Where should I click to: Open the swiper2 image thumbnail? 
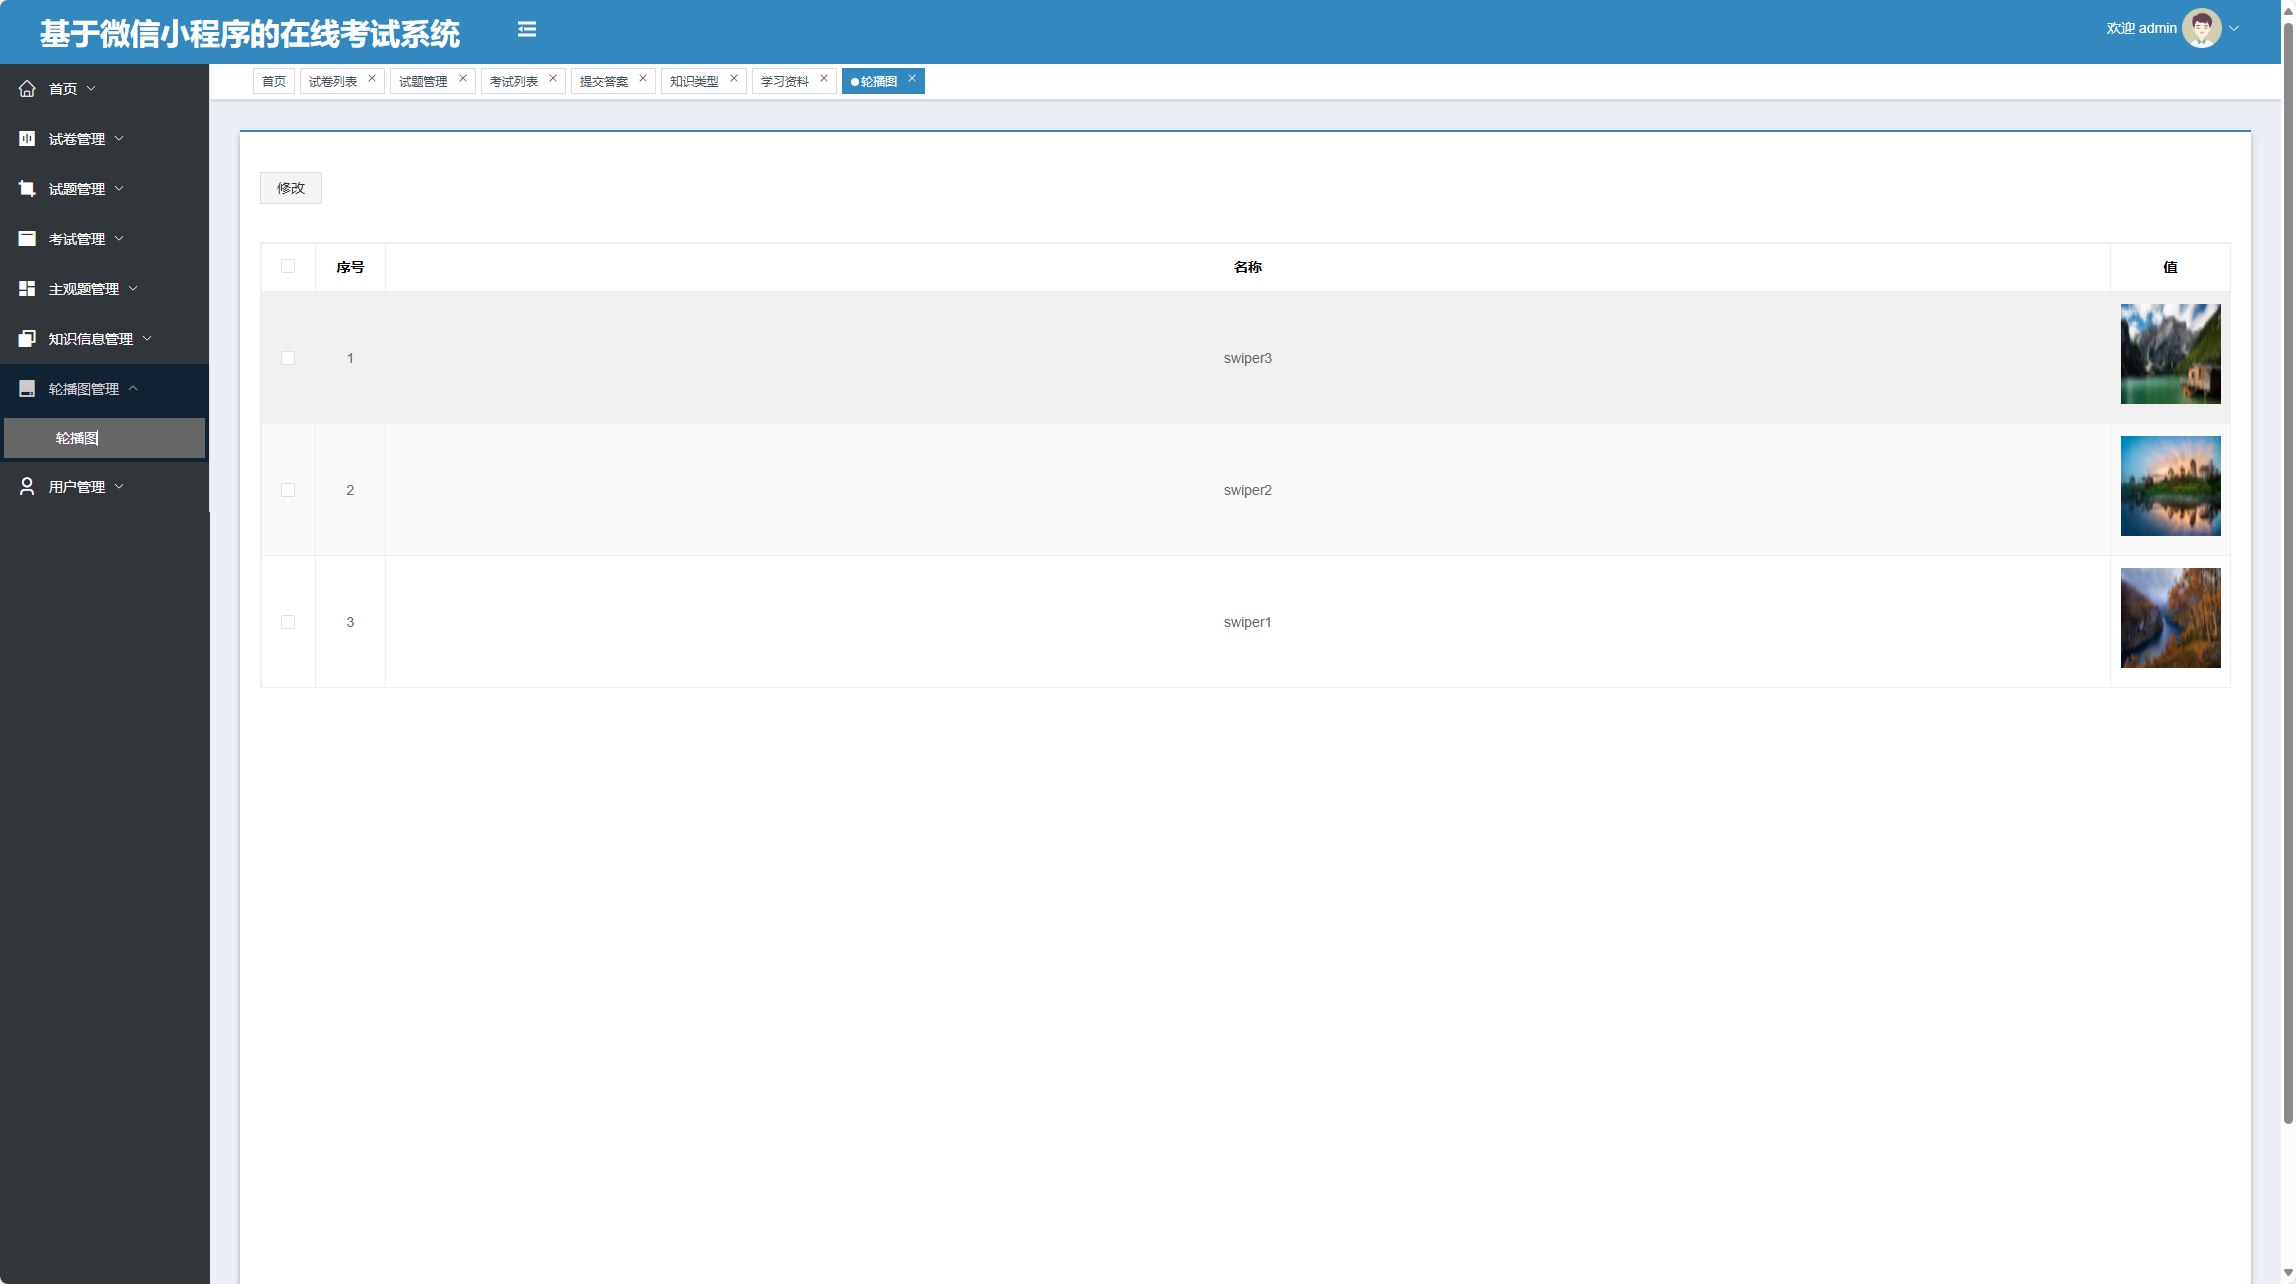[2170, 486]
